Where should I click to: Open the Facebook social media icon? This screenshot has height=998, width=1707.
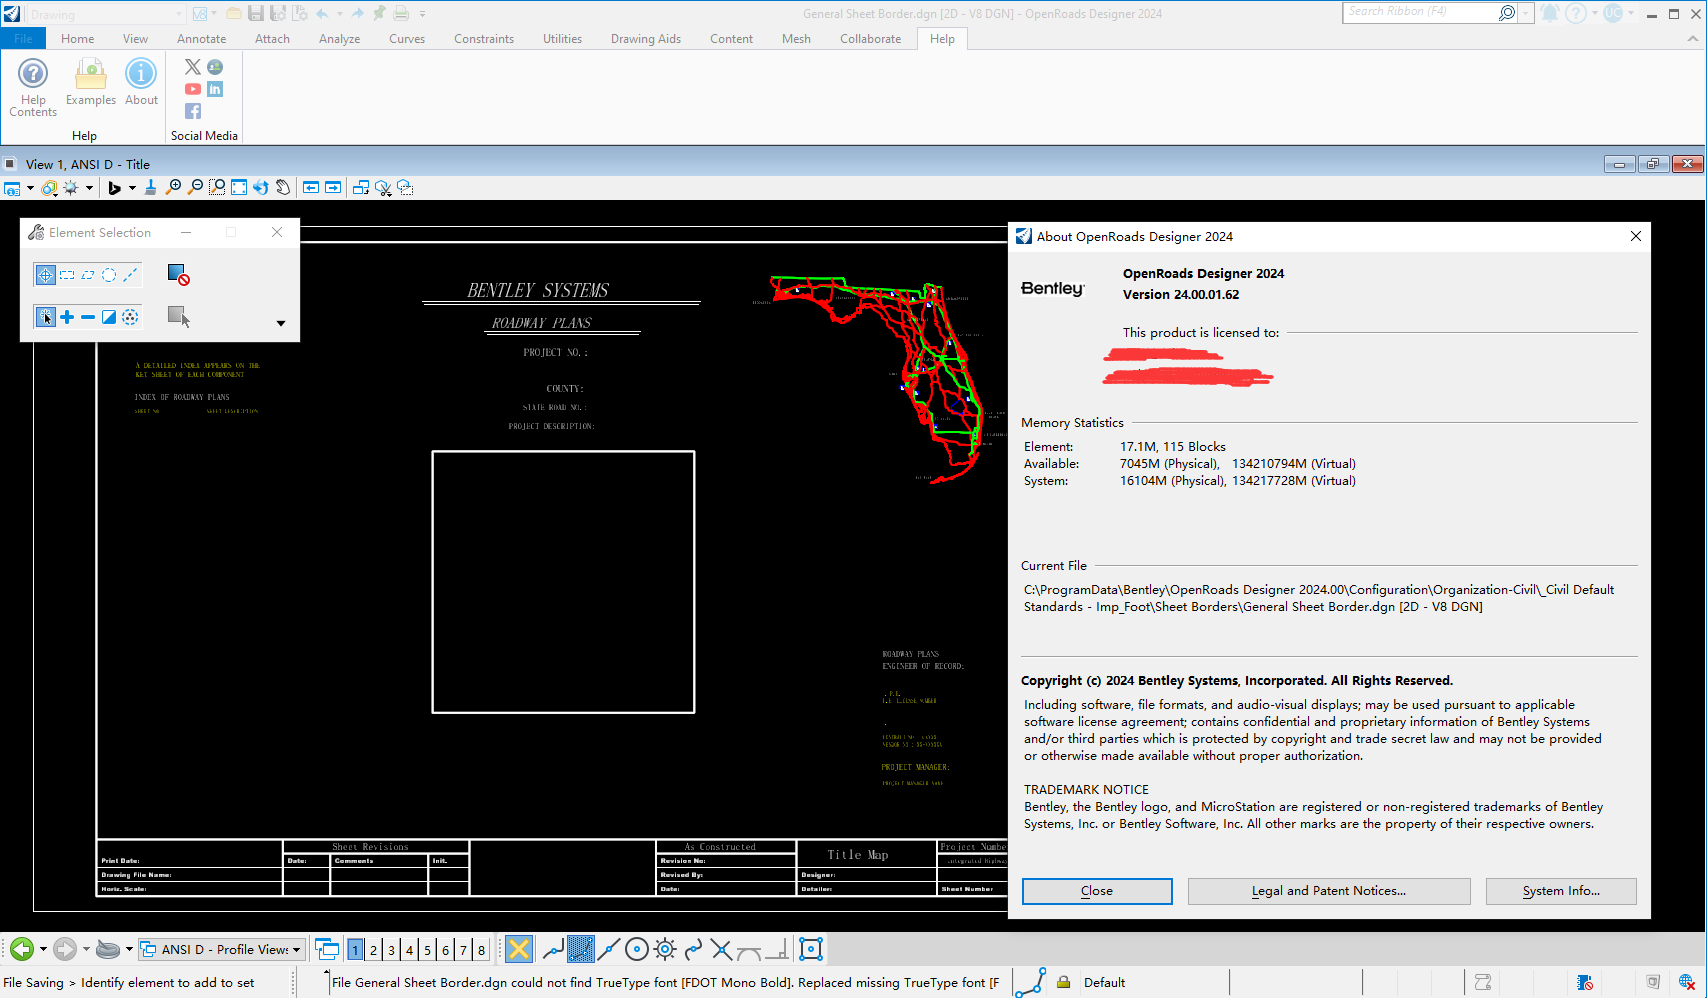tap(193, 111)
